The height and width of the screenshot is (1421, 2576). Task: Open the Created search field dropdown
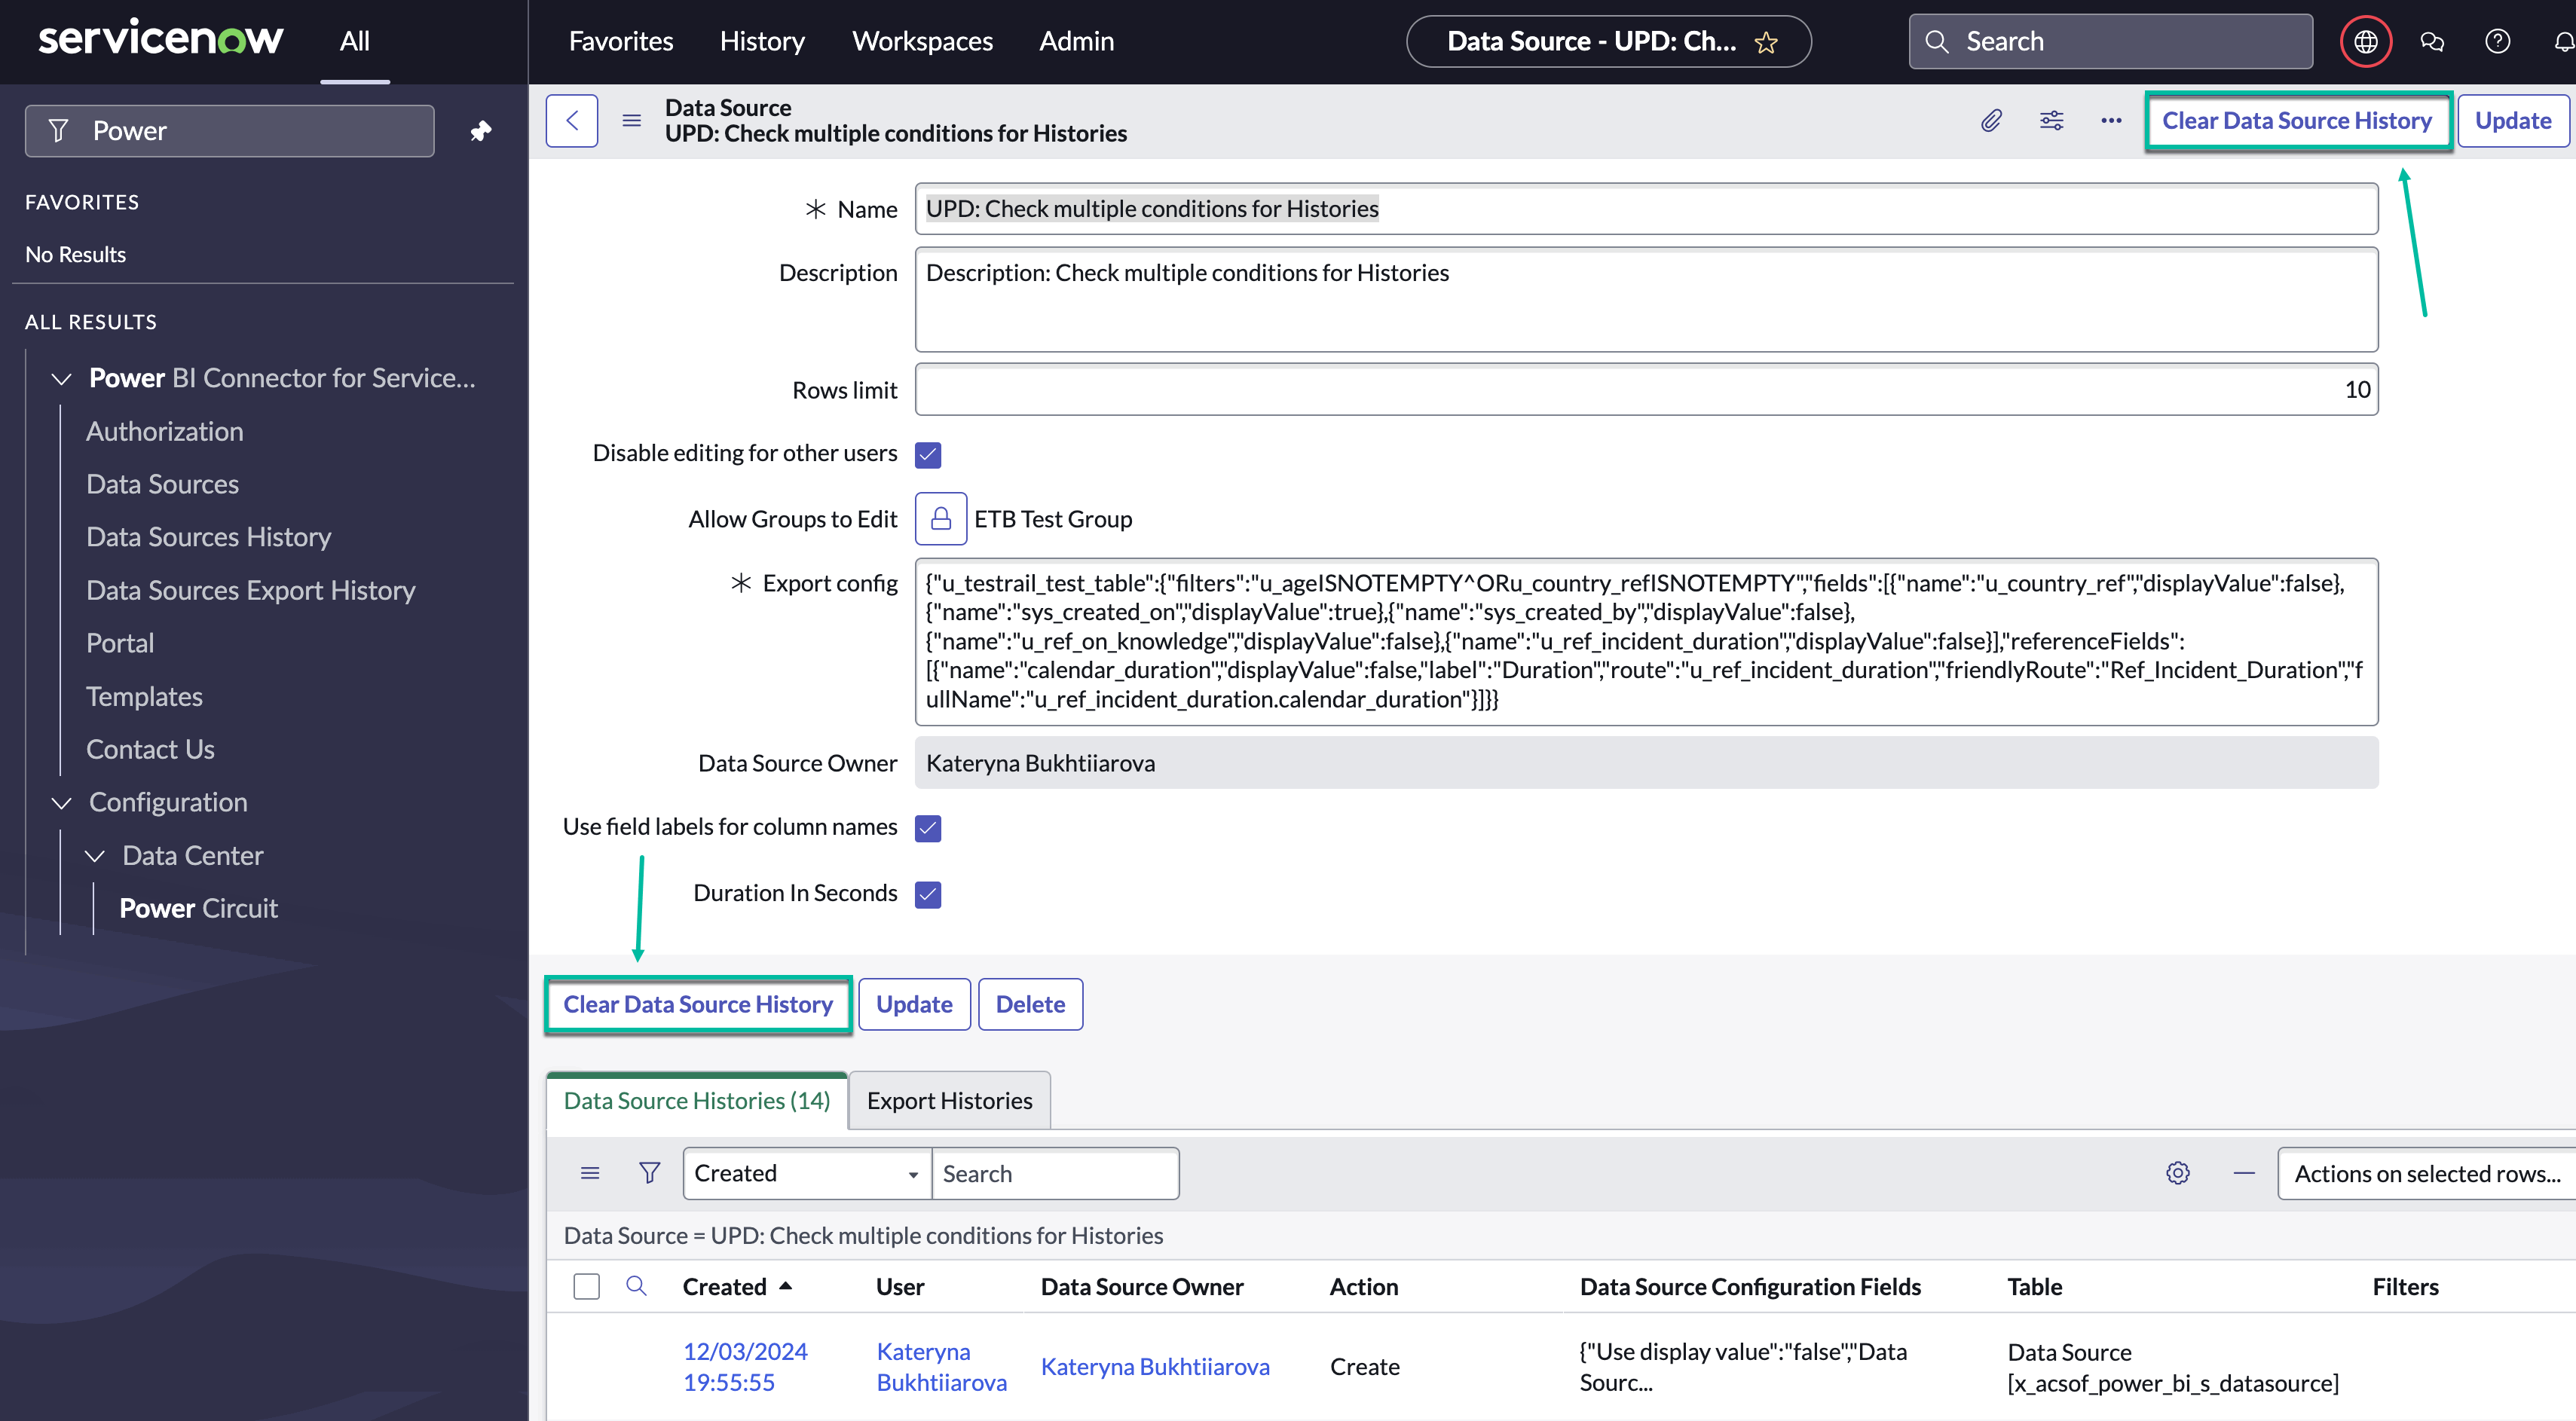pos(806,1173)
